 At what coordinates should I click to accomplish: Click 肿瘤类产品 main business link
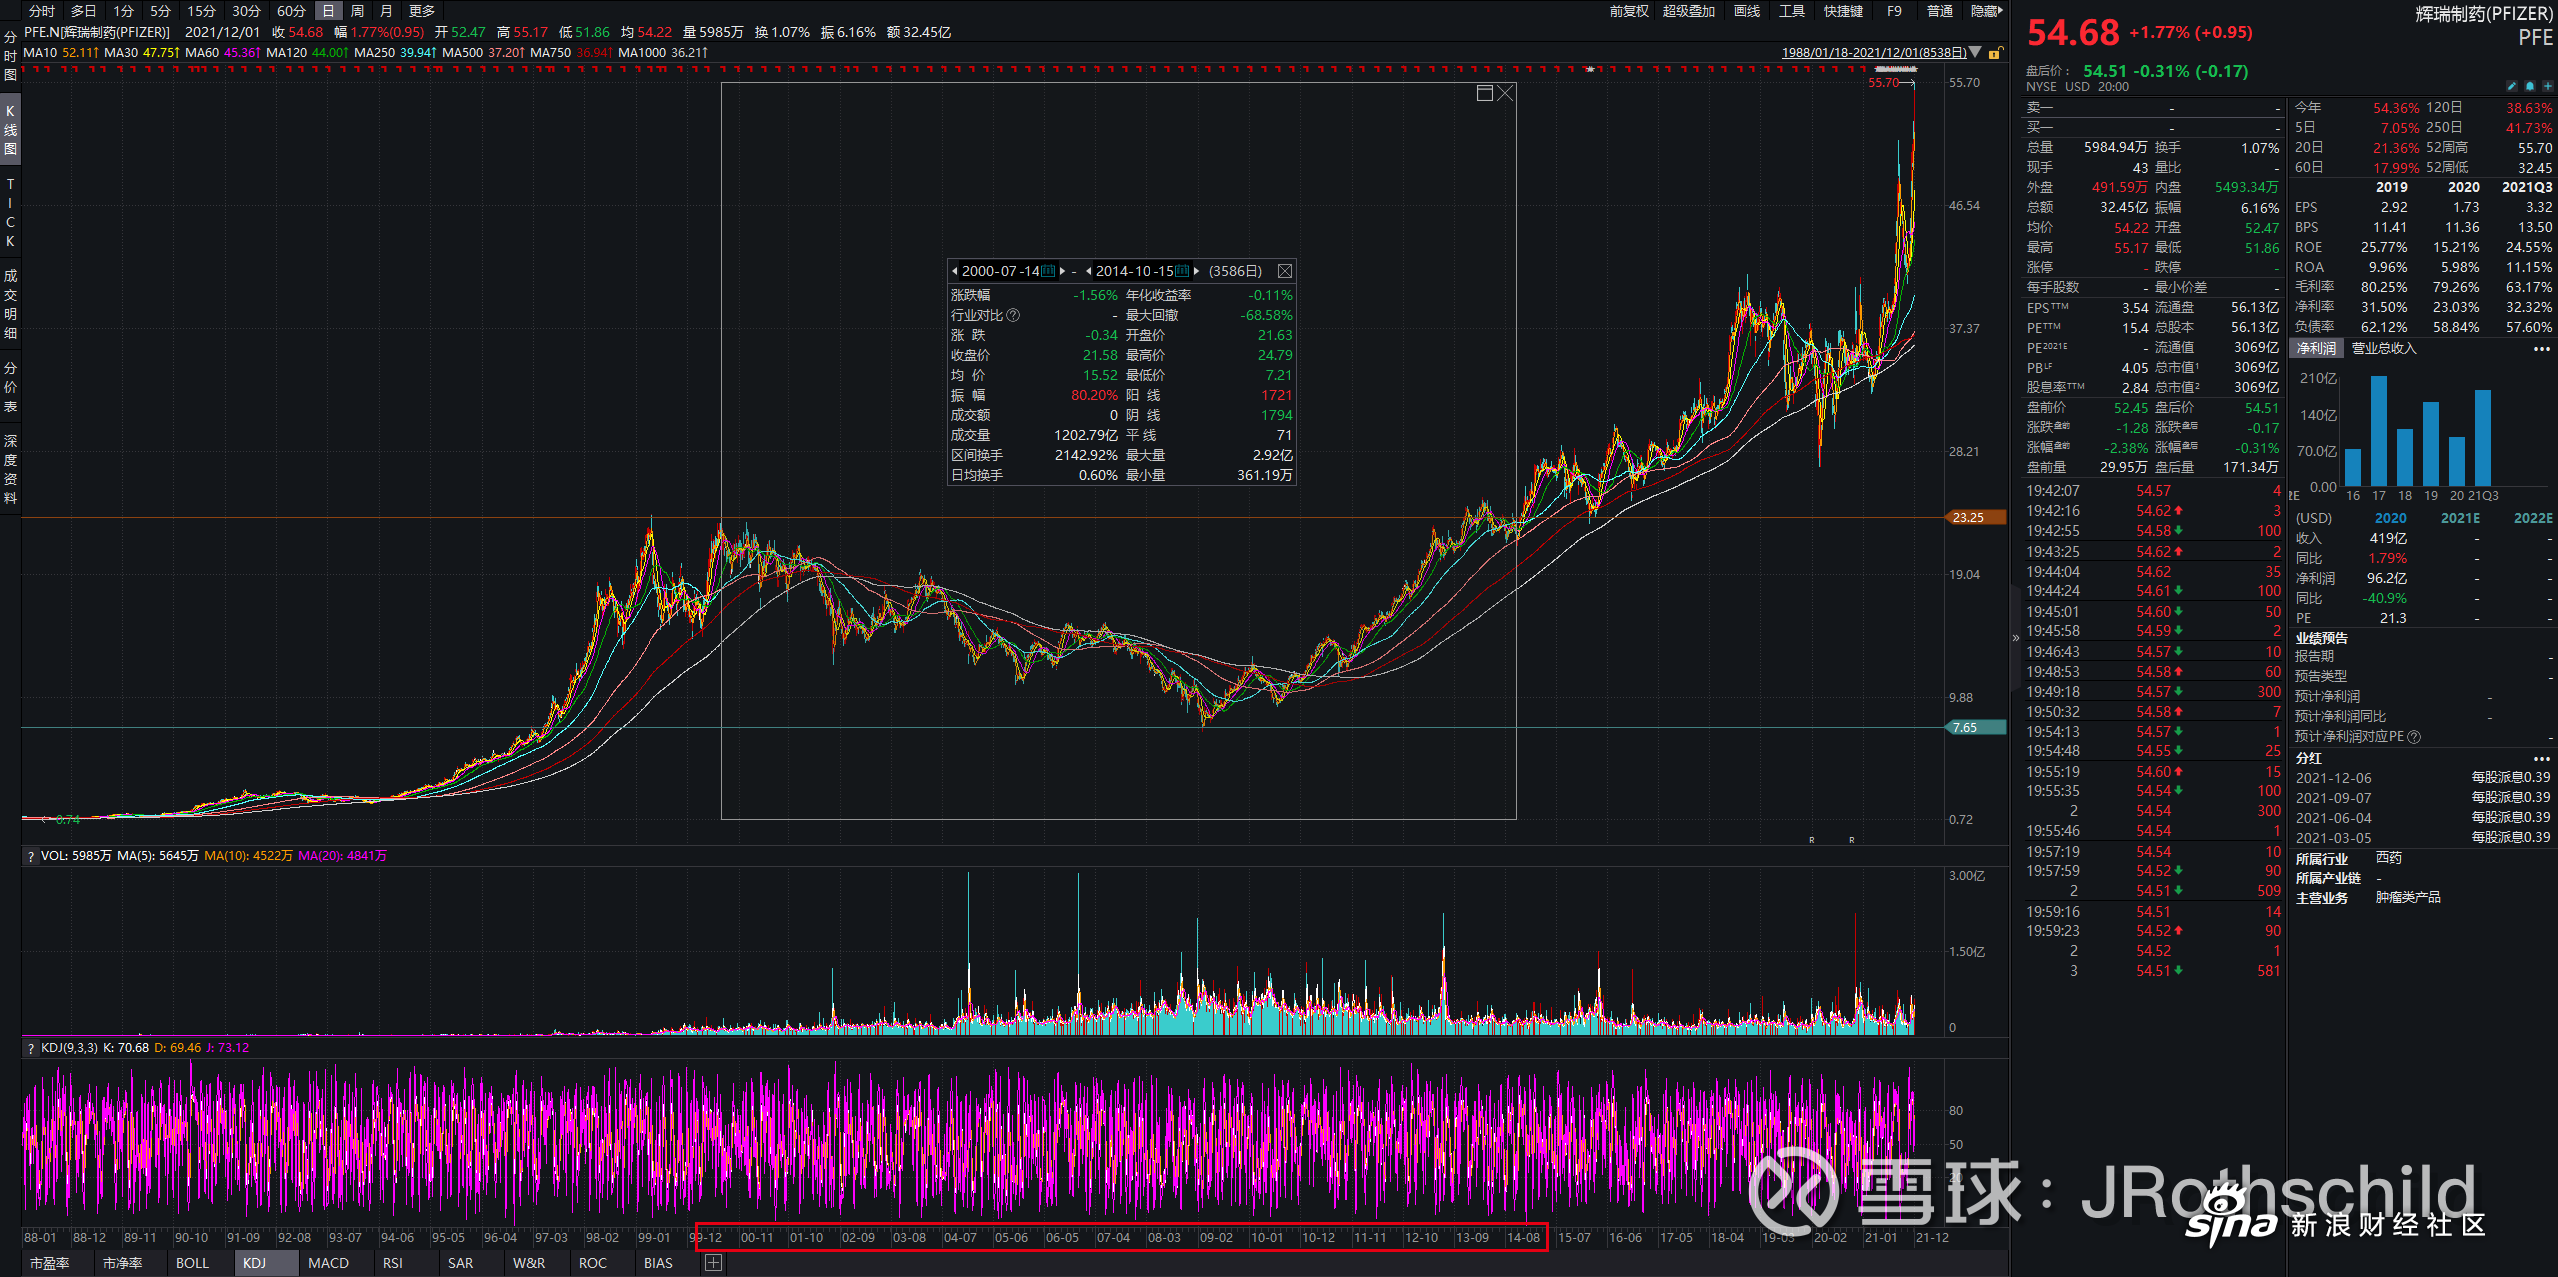2408,898
